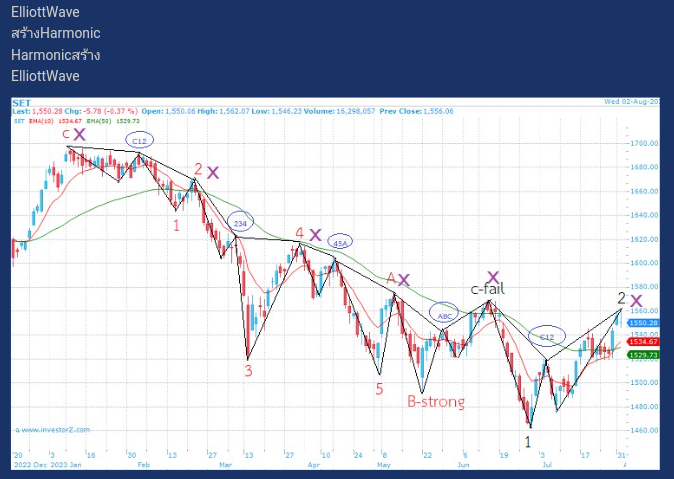Click the blue 1550.28 price tag on the axis

[x=643, y=323]
